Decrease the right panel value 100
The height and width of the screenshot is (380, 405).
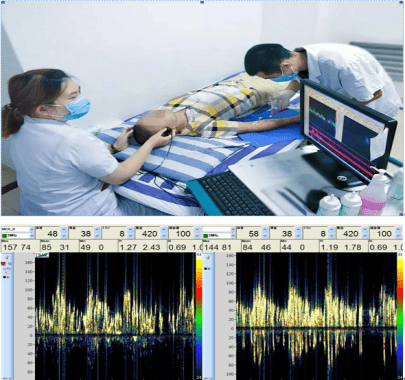point(398,236)
